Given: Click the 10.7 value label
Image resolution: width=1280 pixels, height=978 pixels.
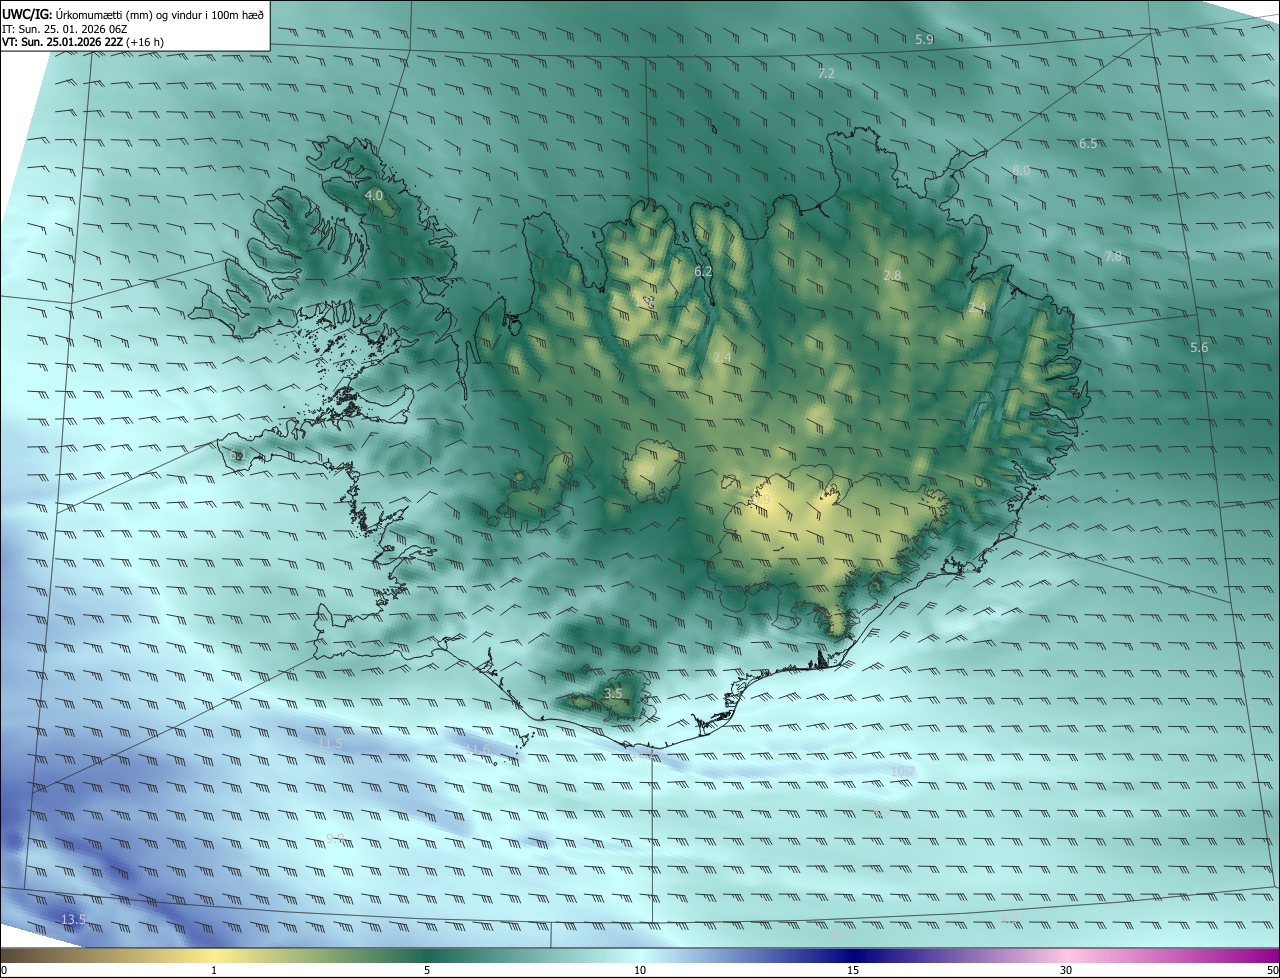Looking at the screenshot, I should click(x=901, y=771).
